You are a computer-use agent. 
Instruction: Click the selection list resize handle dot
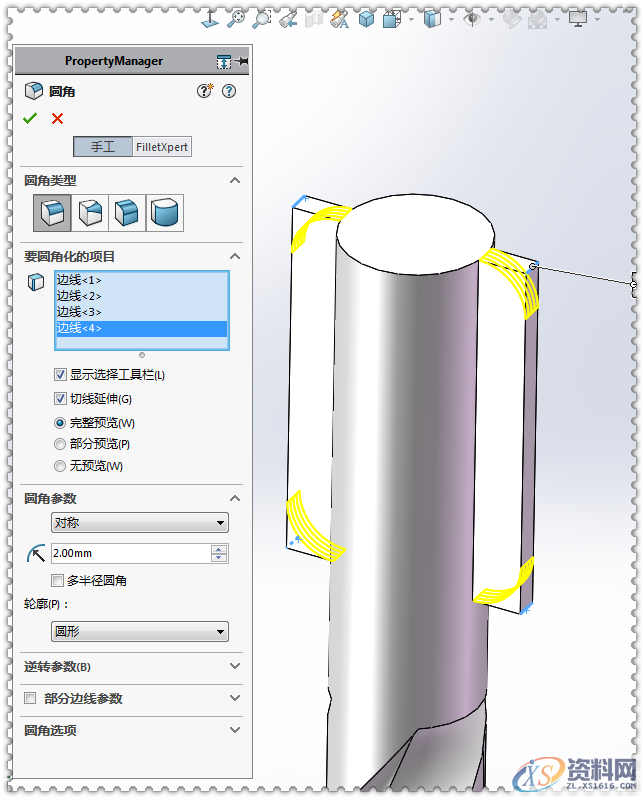[142, 355]
